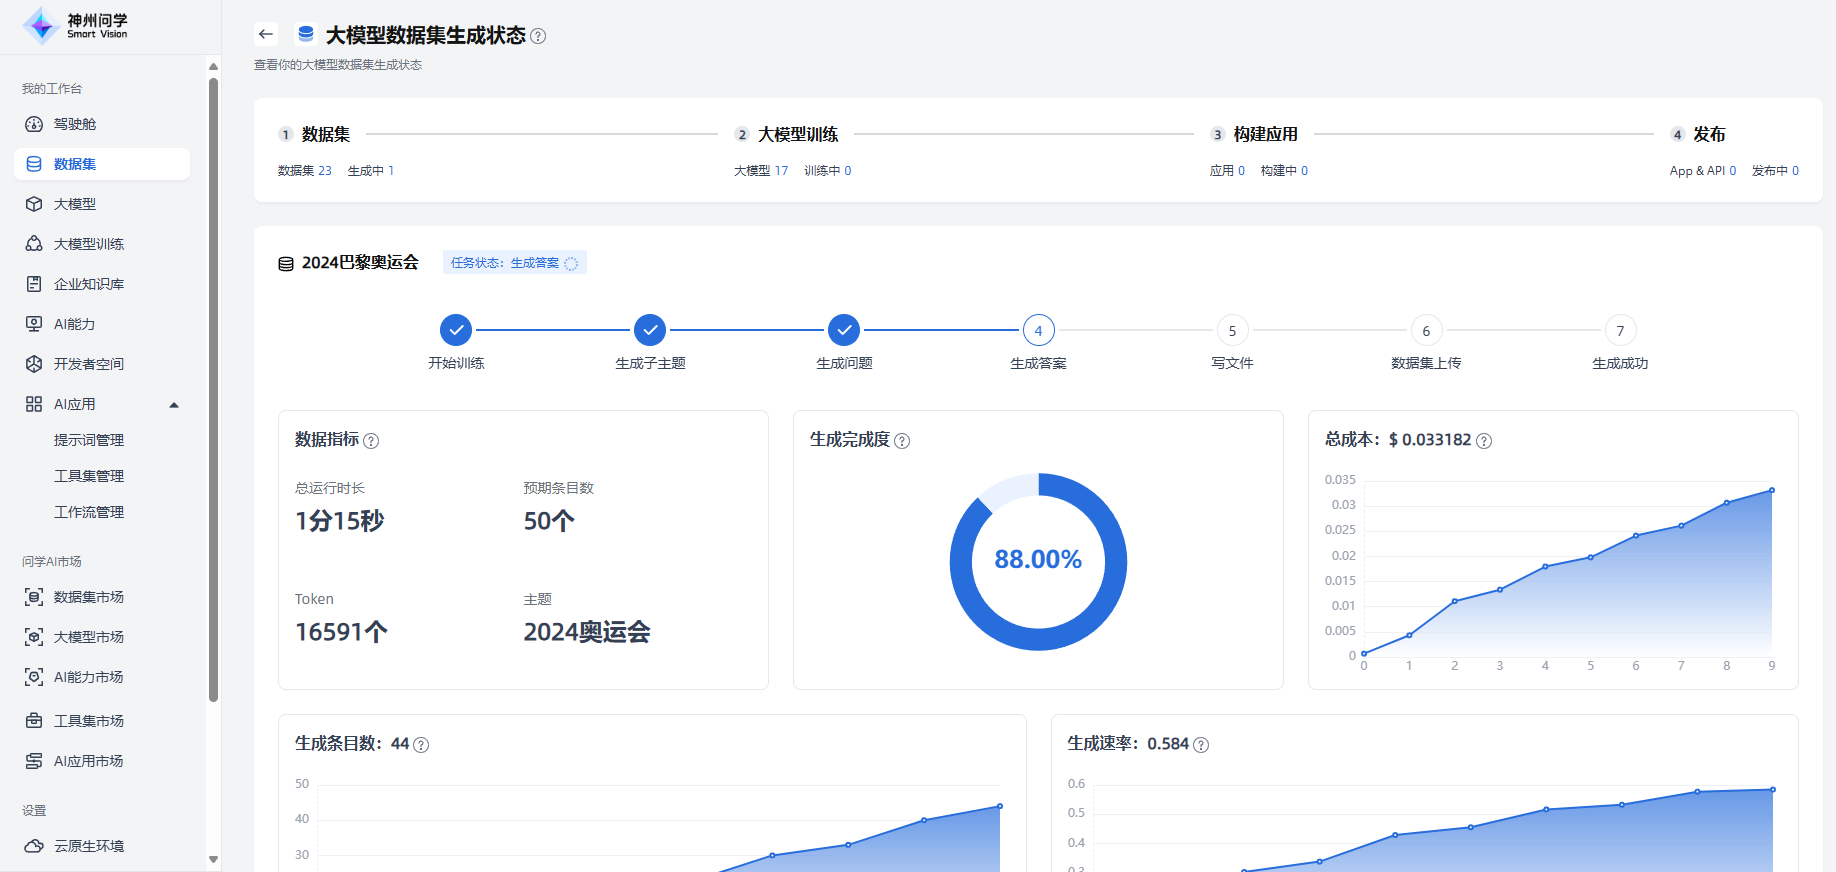Click the help icon next to 生成速率
Screen dimensions: 1836x872
click(x=1201, y=745)
